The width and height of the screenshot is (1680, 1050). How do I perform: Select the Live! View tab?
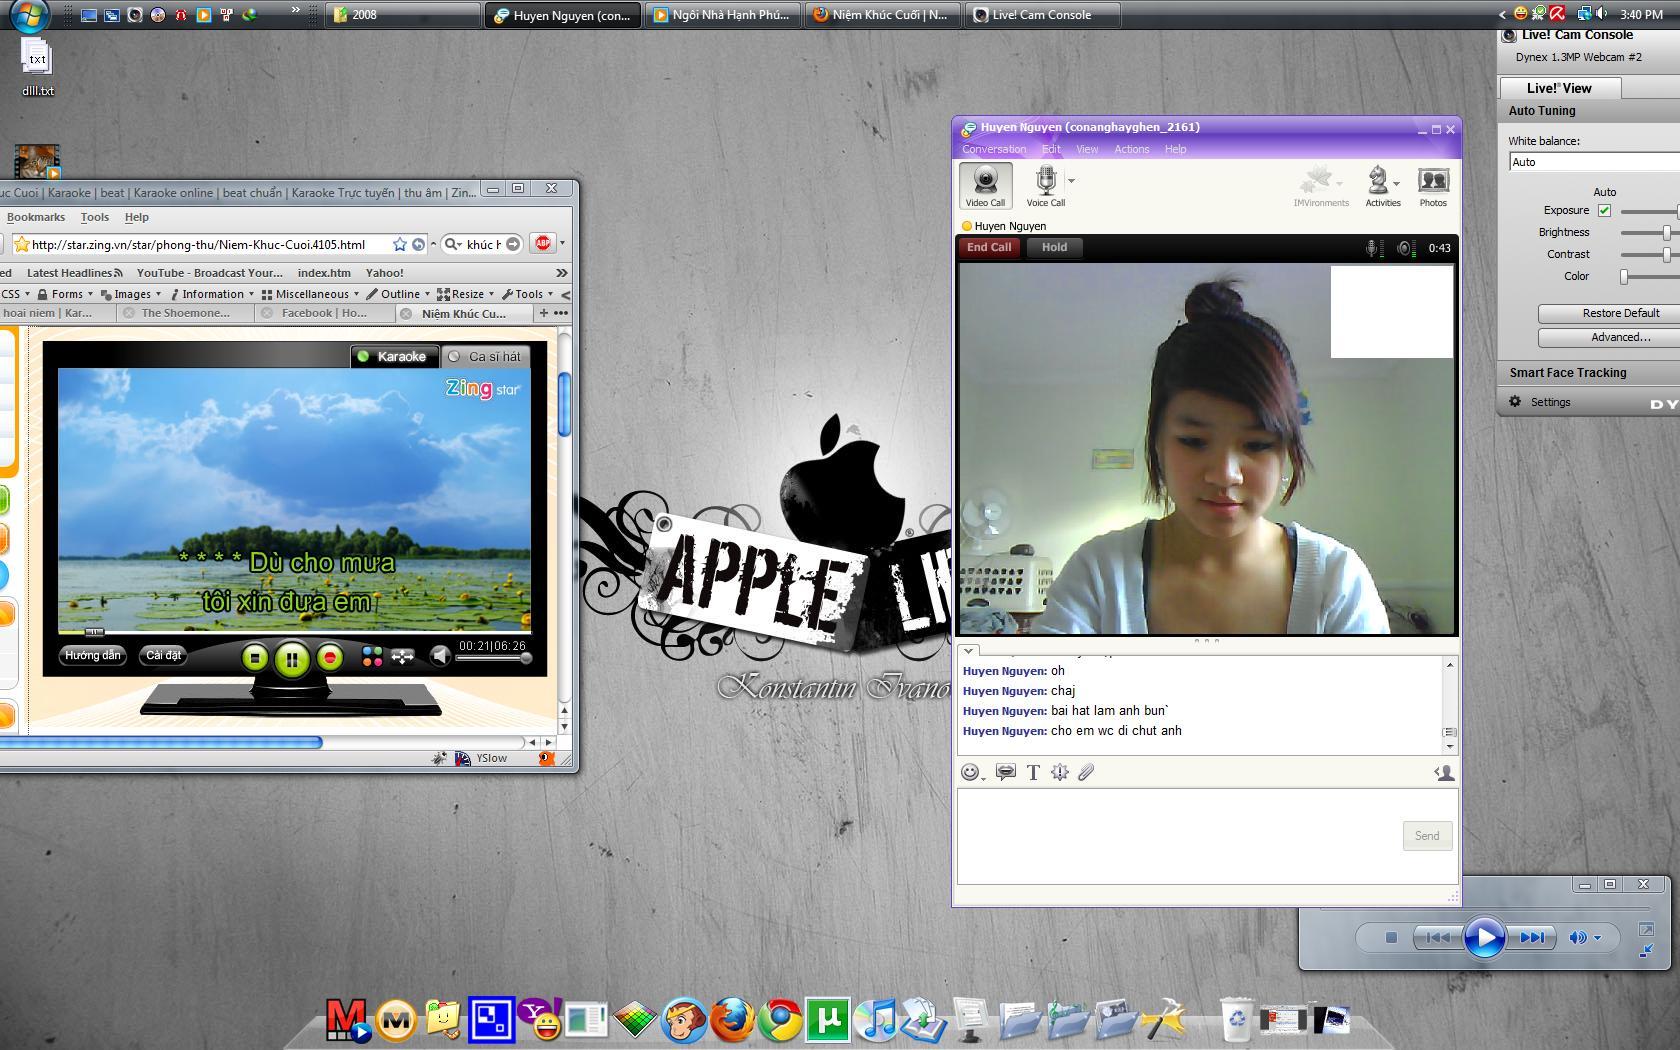[1559, 88]
